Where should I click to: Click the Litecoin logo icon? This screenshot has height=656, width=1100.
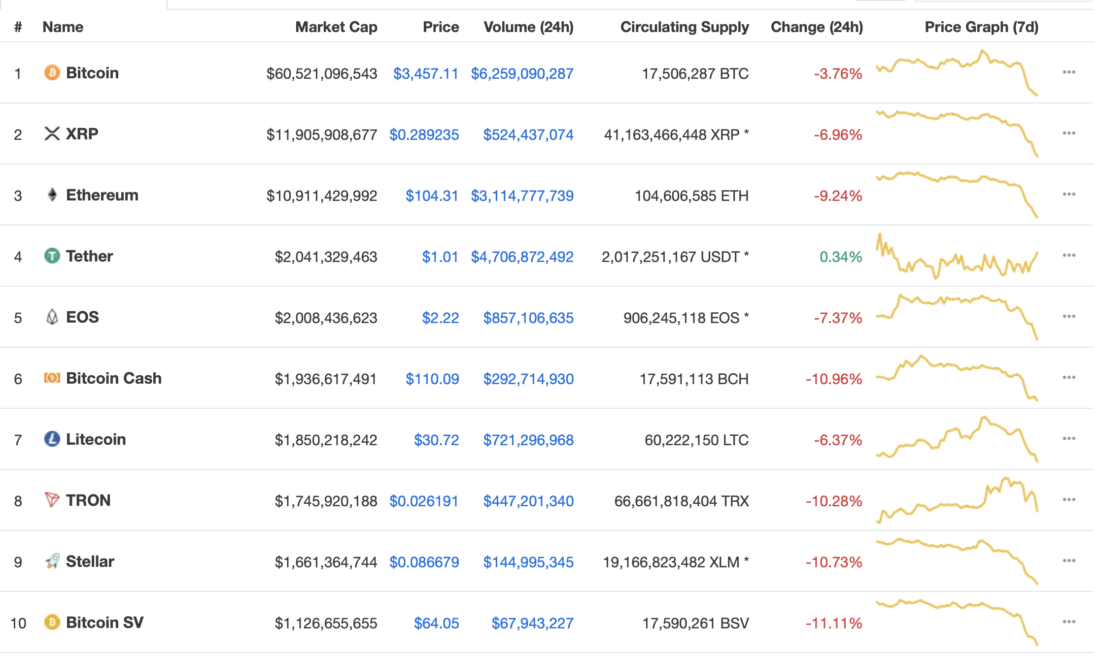coord(52,439)
